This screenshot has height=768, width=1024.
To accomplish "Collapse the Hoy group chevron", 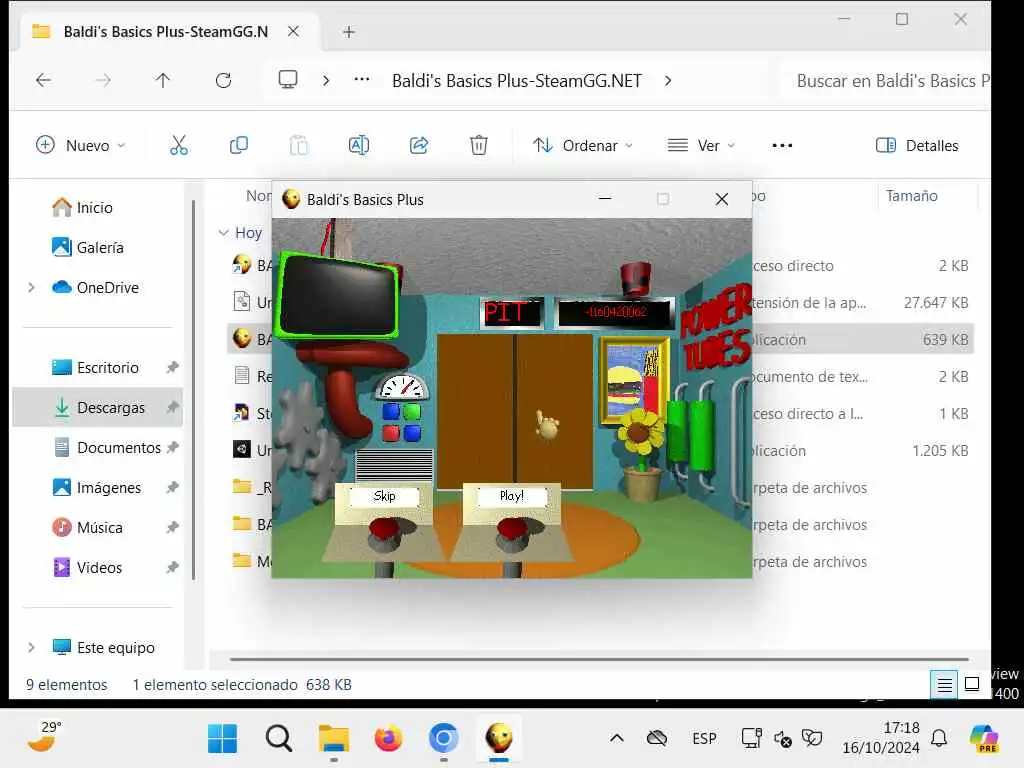I will [x=223, y=232].
